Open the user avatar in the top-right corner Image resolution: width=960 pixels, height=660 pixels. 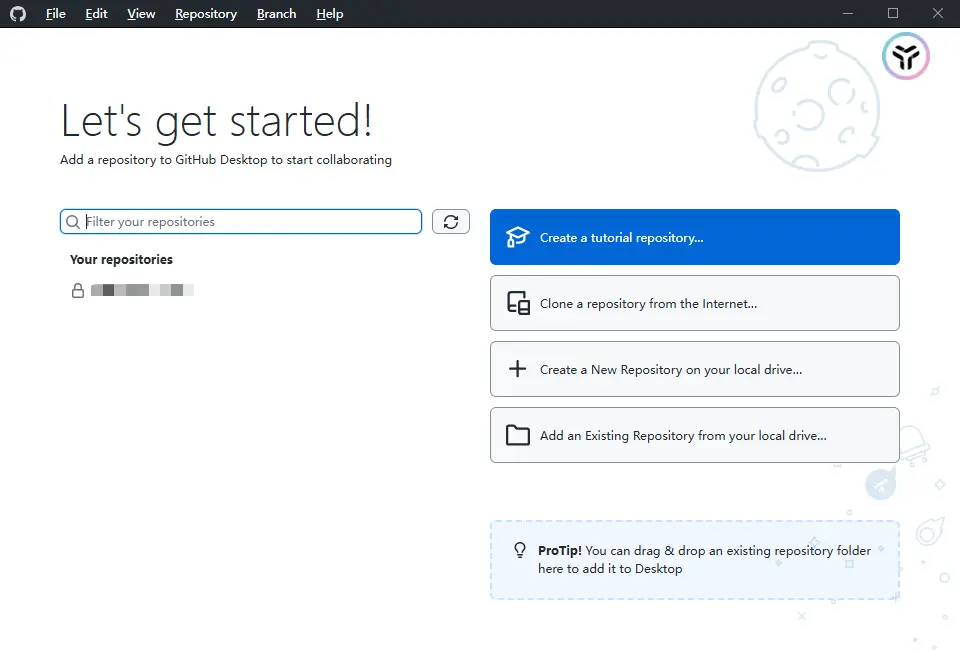pyautogui.click(x=905, y=57)
